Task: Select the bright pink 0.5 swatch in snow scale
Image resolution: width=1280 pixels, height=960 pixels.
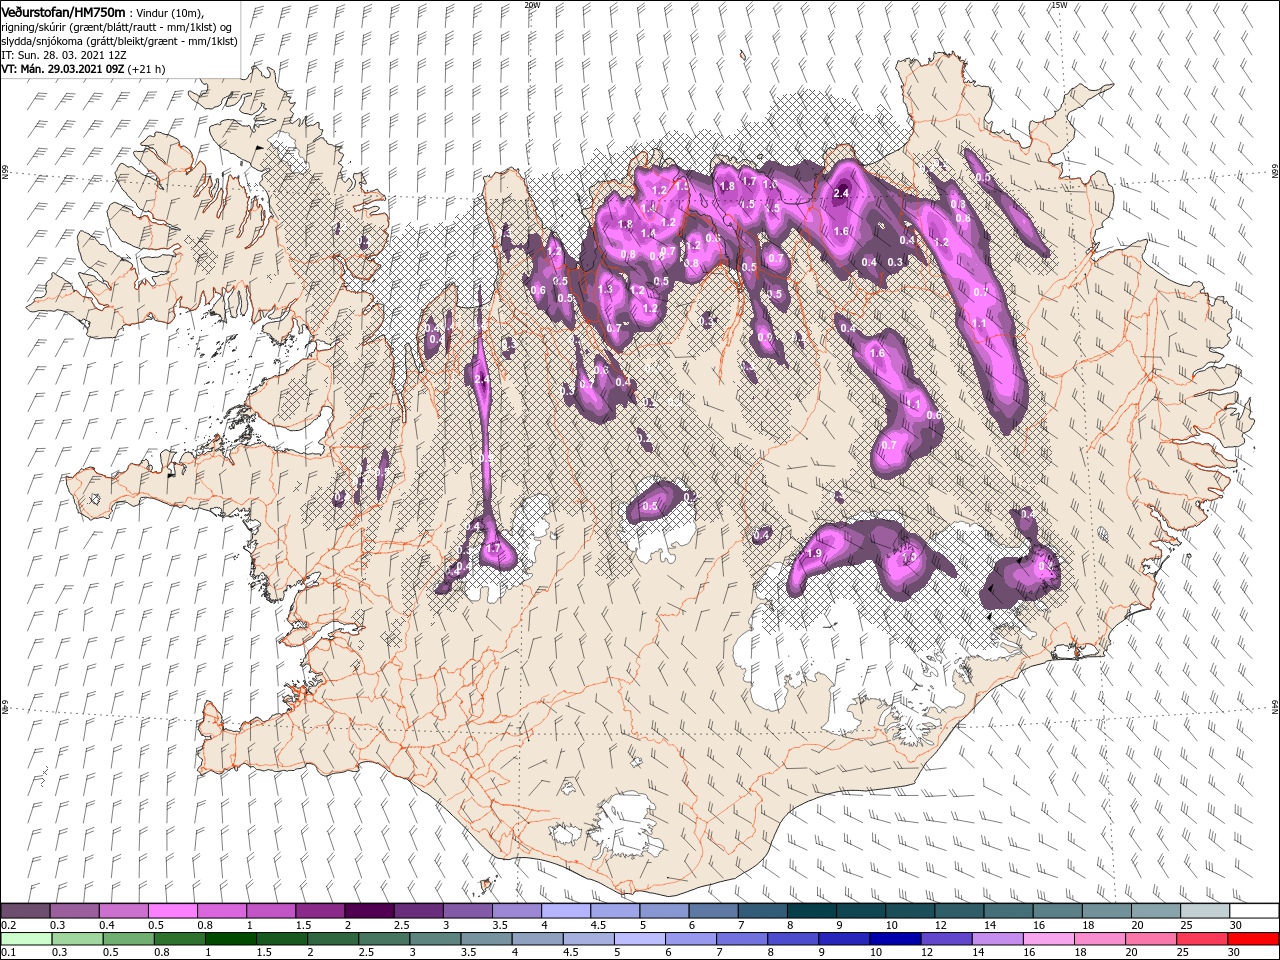Action: pos(172,911)
